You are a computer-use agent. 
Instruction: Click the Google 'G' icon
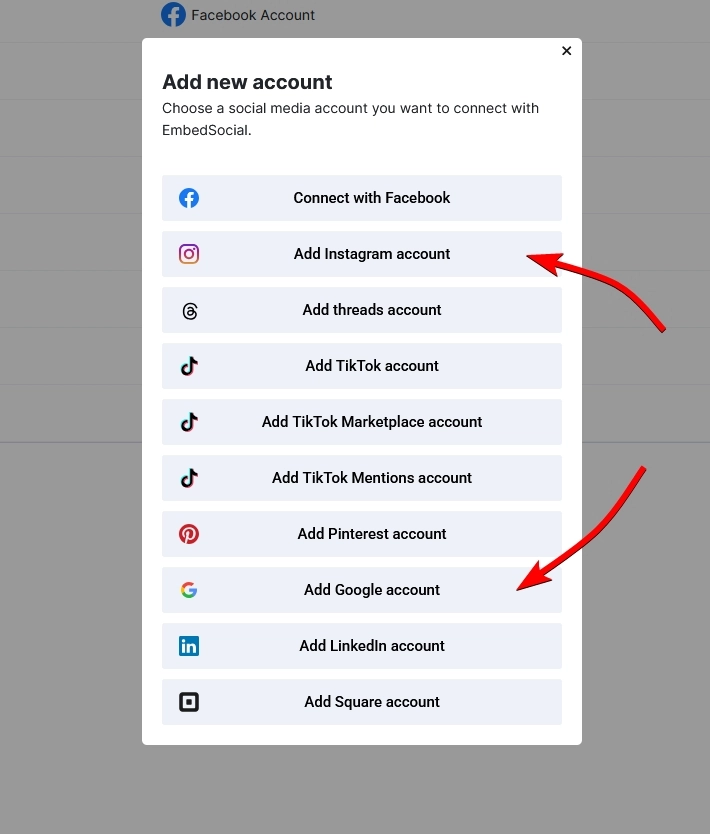pyautogui.click(x=189, y=590)
